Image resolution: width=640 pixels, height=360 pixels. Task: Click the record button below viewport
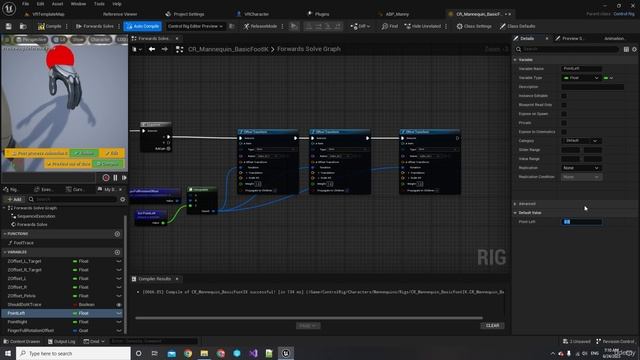click(x=106, y=178)
